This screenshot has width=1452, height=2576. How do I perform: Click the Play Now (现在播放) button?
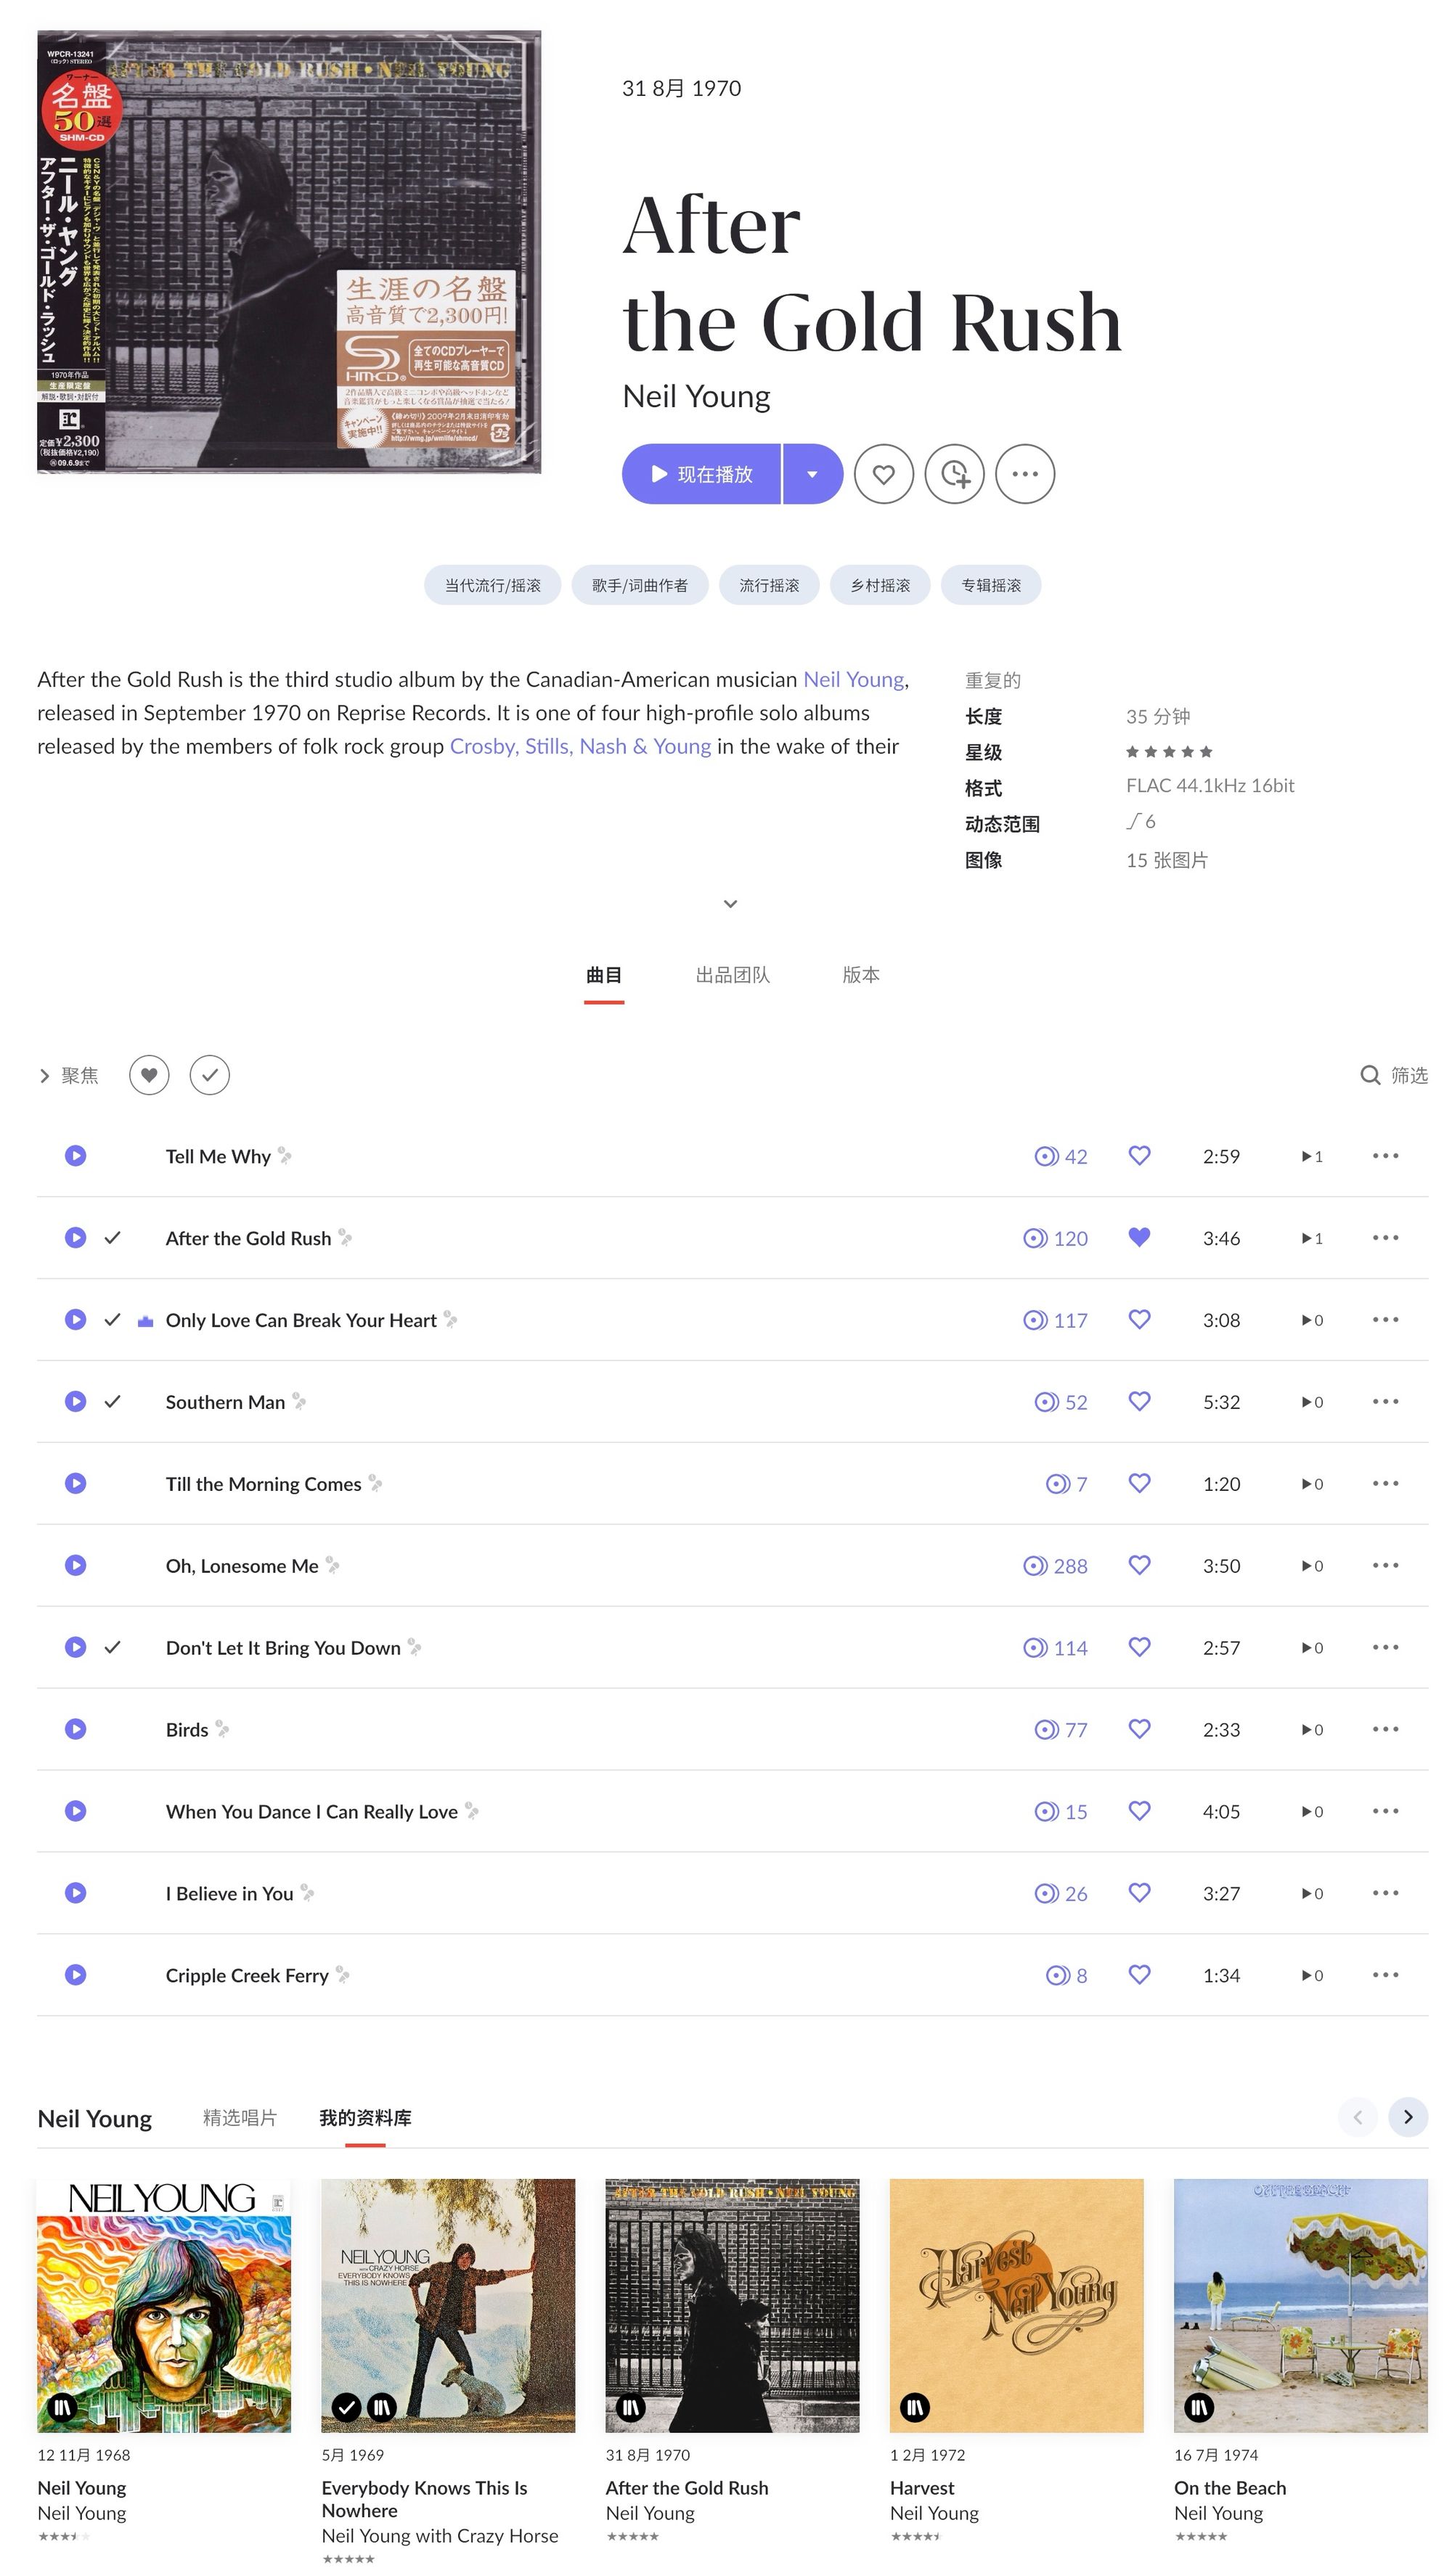click(701, 474)
